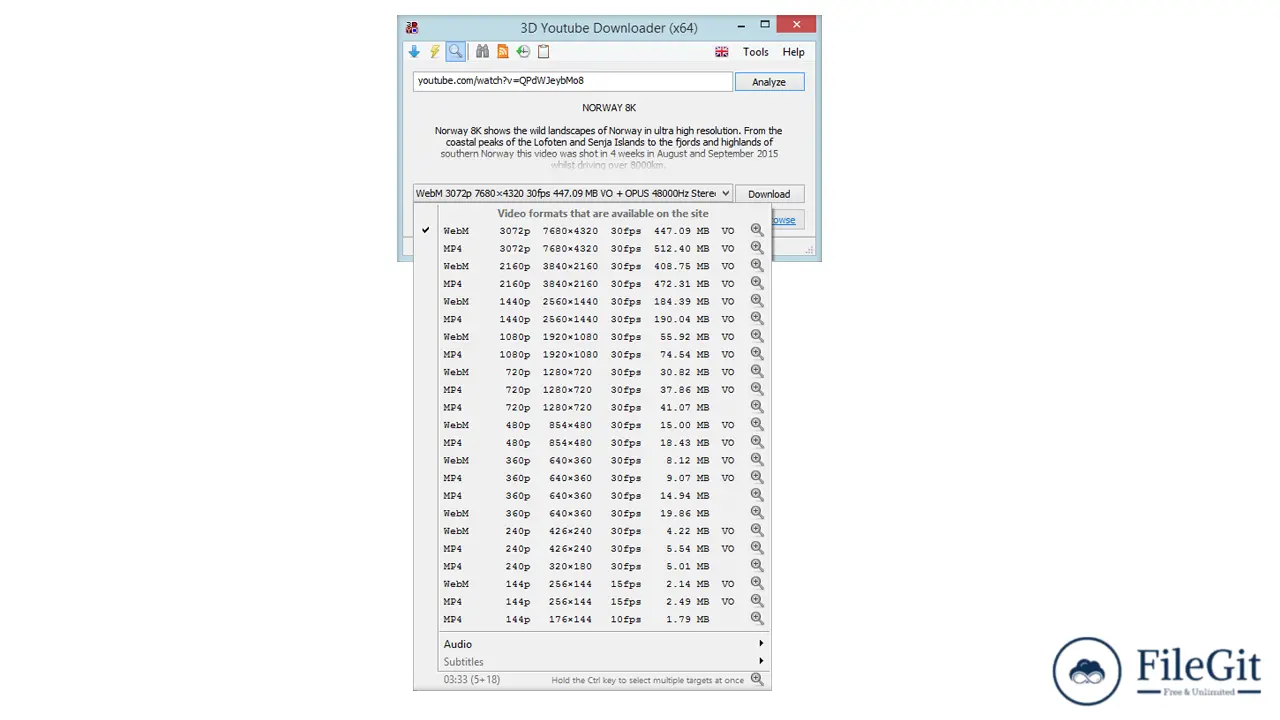Click the 'Hold the Ctrl key' hint text
Viewport: 1280px width, 720px height.
click(648, 680)
